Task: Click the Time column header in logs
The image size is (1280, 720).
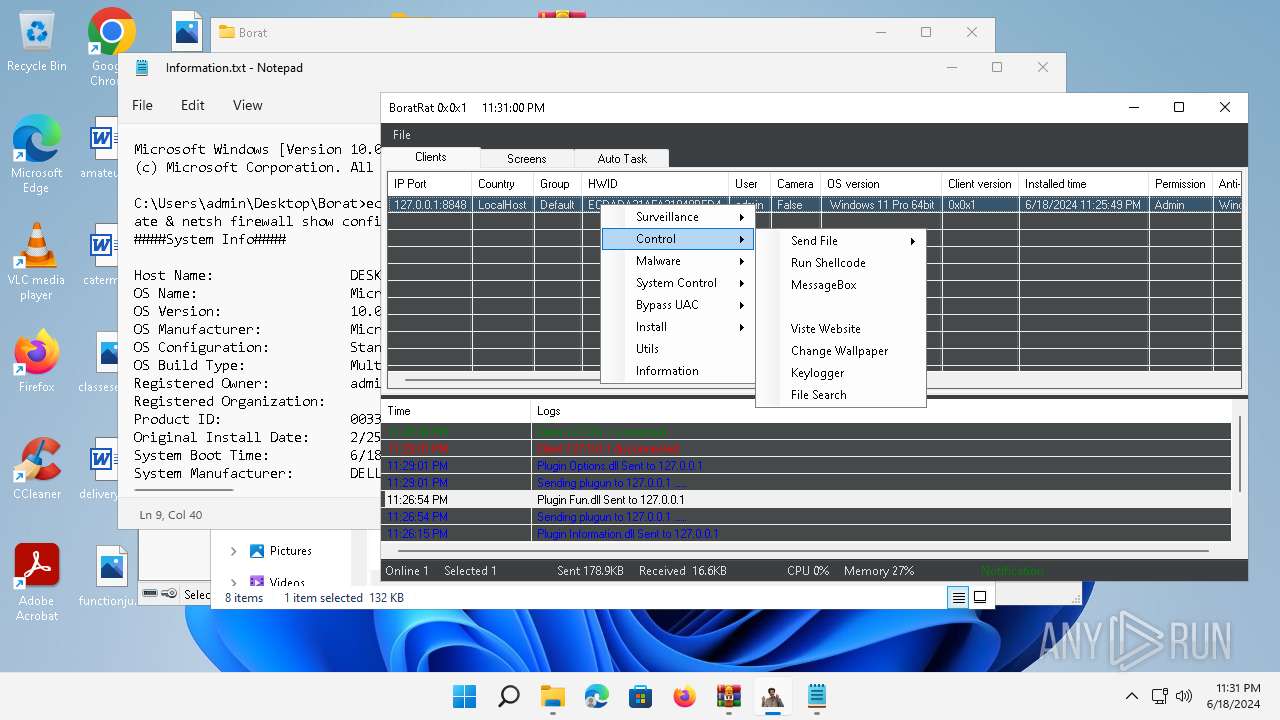Action: (x=457, y=411)
